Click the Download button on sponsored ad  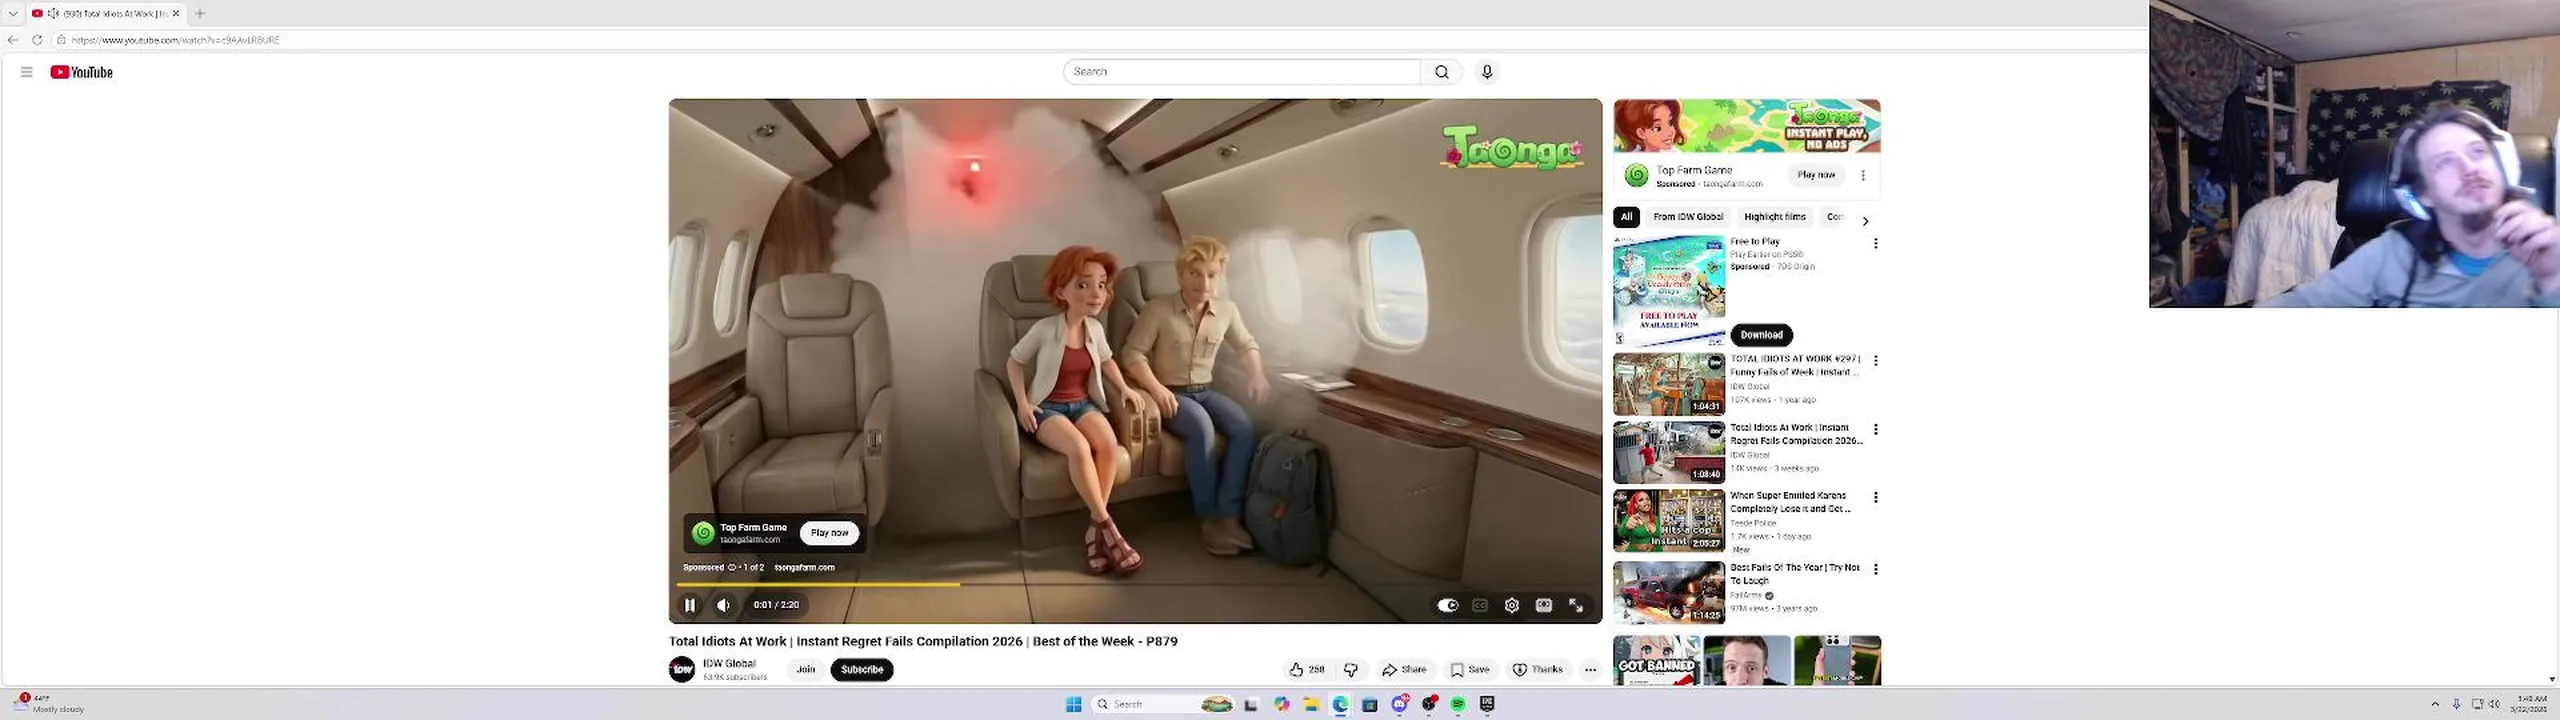click(1761, 335)
